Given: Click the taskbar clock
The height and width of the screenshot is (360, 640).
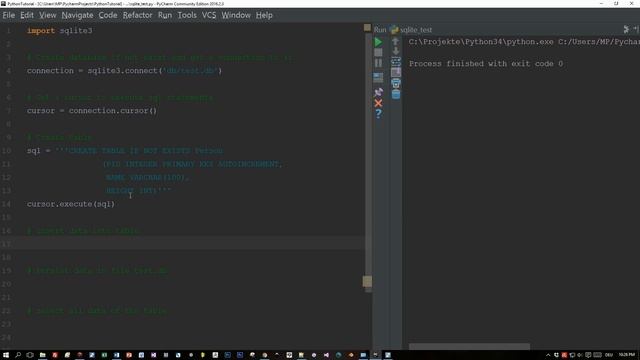Looking at the screenshot, I should point(627,355).
